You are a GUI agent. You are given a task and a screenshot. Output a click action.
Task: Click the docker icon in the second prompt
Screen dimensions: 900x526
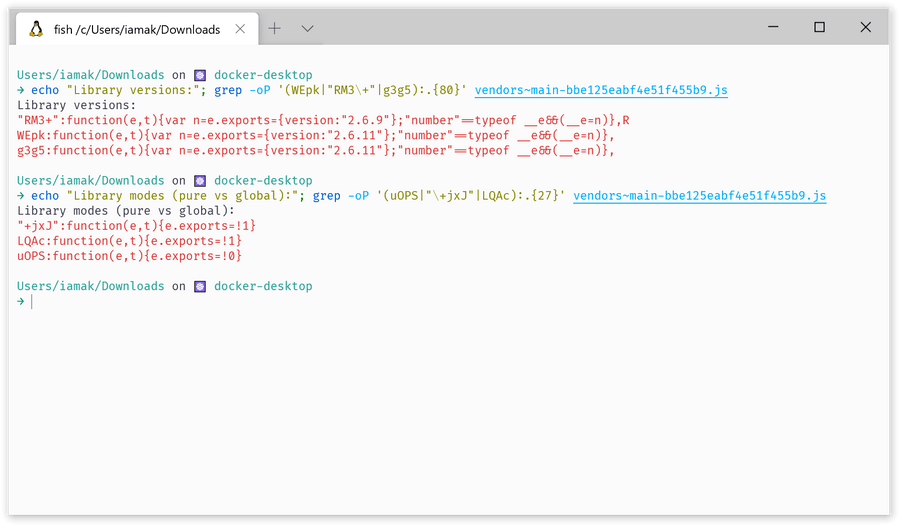coord(200,181)
